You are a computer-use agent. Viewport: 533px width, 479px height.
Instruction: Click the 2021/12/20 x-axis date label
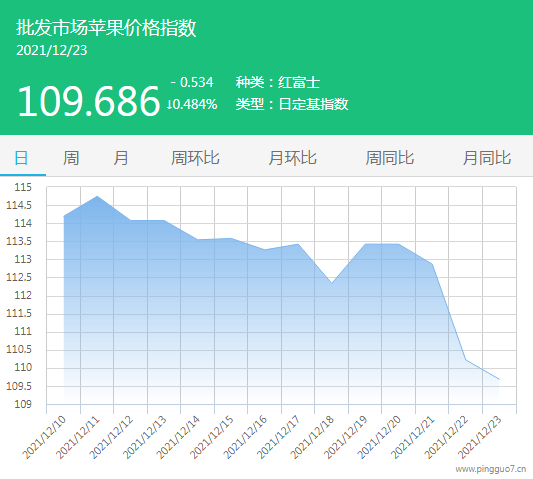click(x=379, y=437)
